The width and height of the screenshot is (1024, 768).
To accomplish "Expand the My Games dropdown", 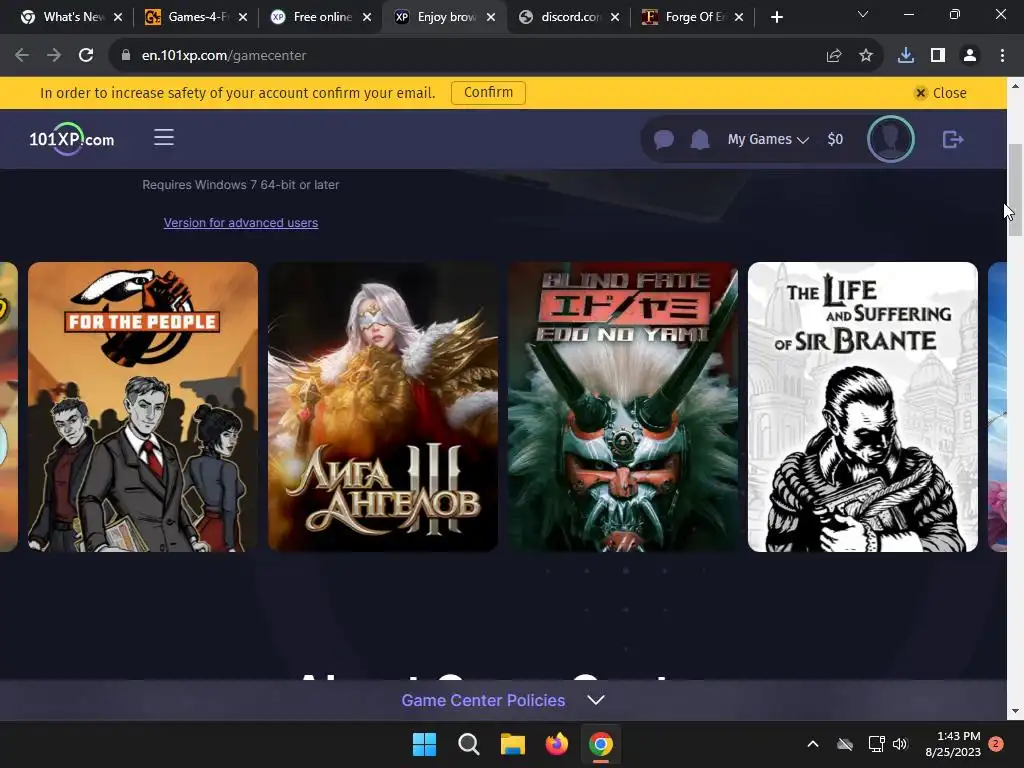I will (x=768, y=139).
